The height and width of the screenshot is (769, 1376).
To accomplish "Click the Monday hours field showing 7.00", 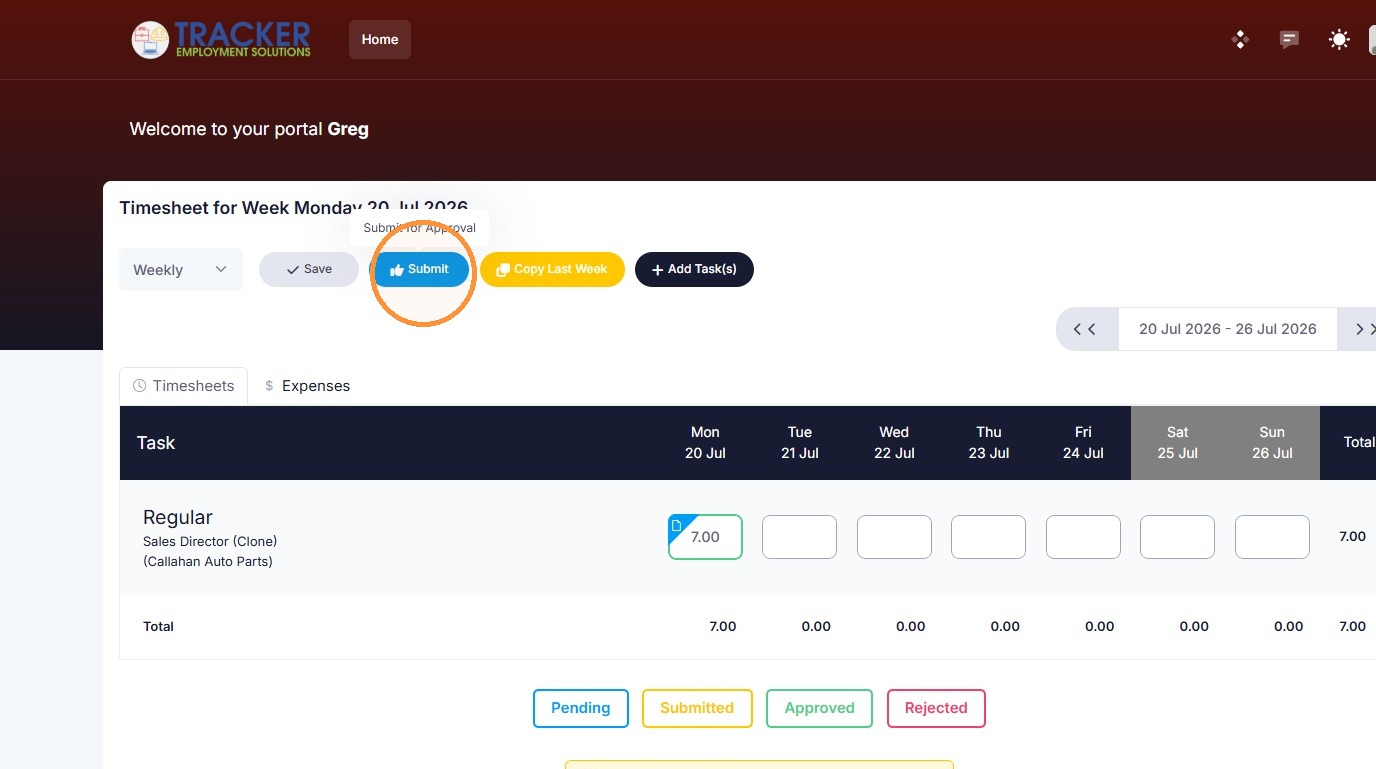I will (706, 537).
